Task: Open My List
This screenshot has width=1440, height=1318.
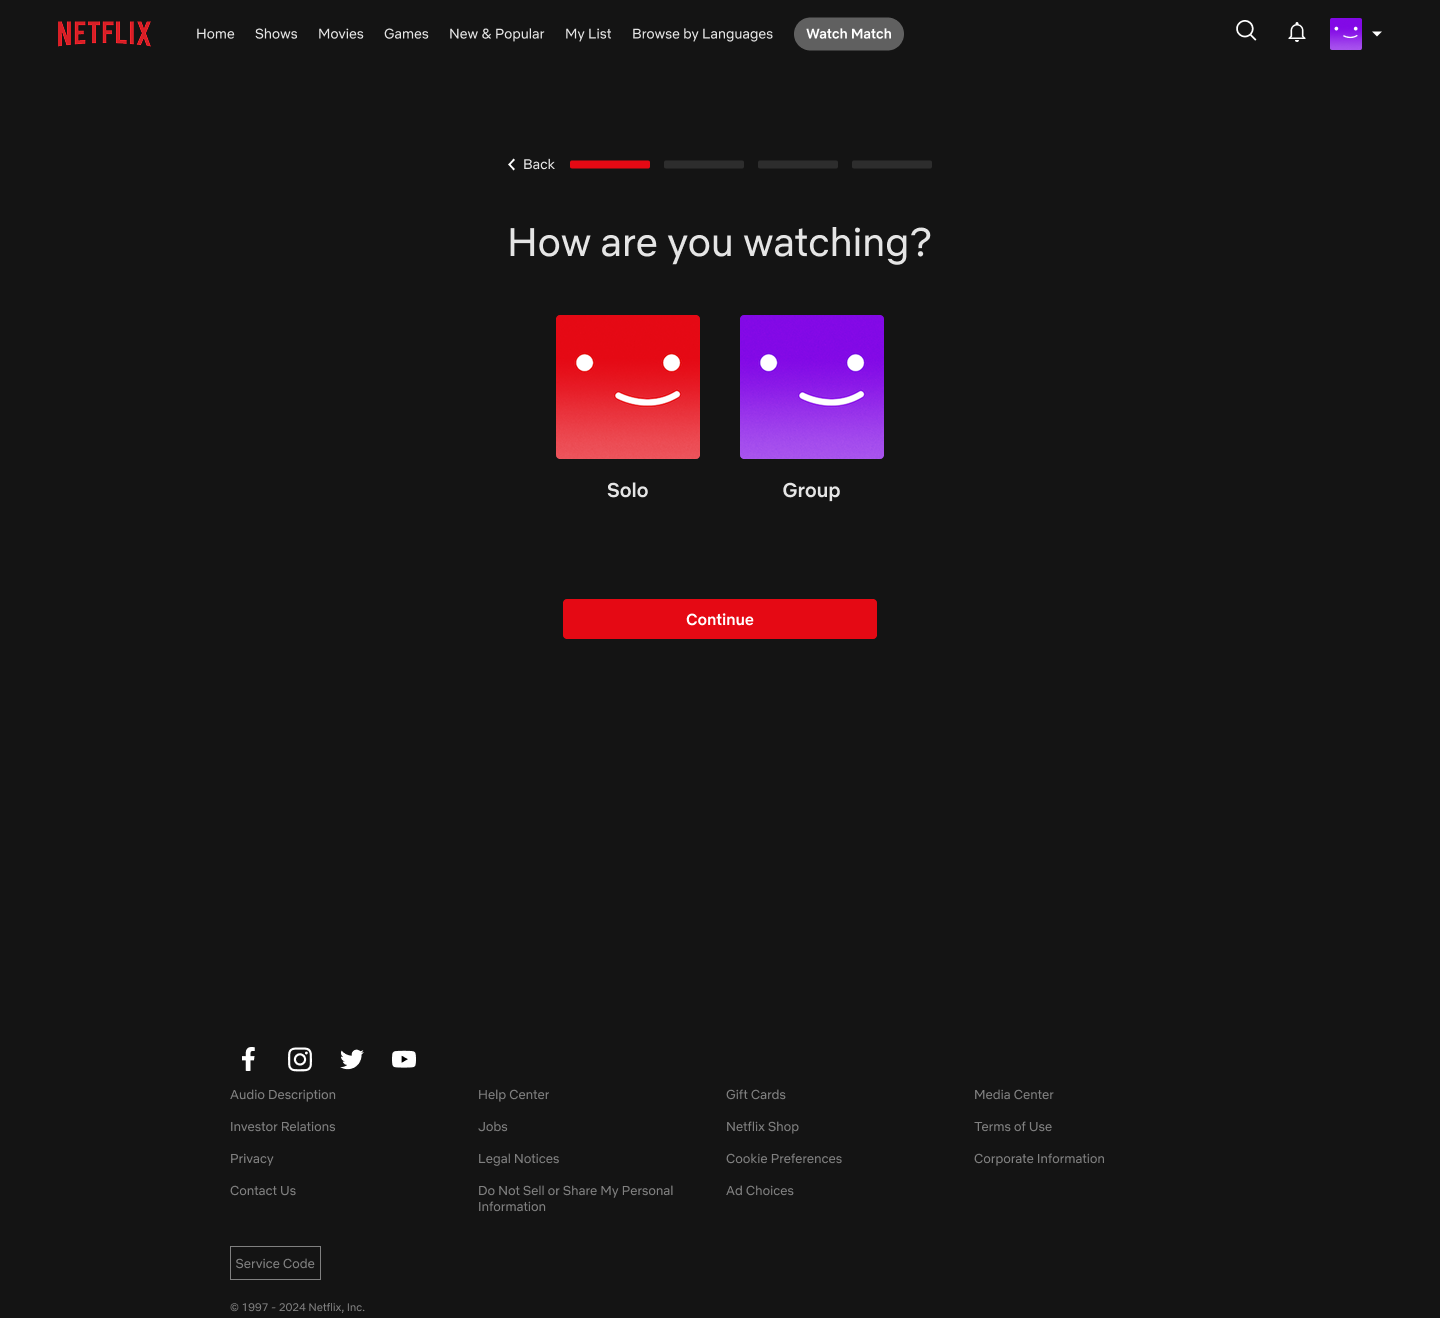Action: coord(588,34)
